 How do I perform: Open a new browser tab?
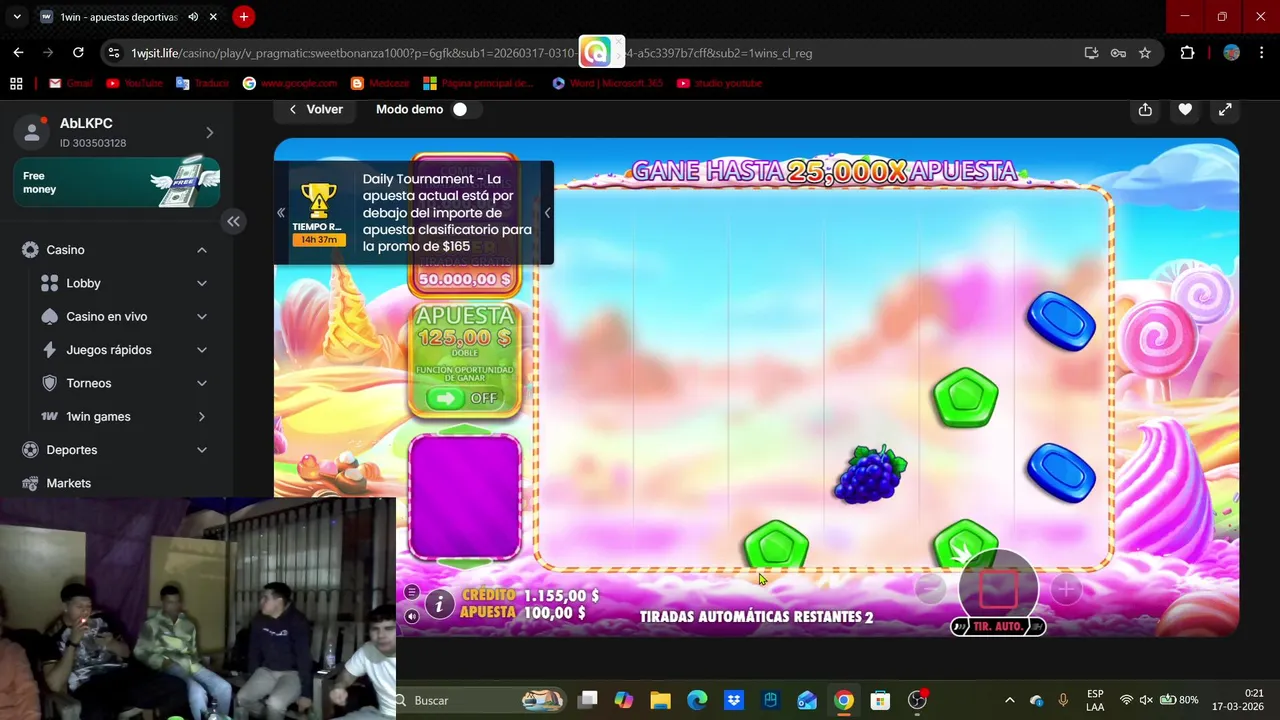point(243,17)
